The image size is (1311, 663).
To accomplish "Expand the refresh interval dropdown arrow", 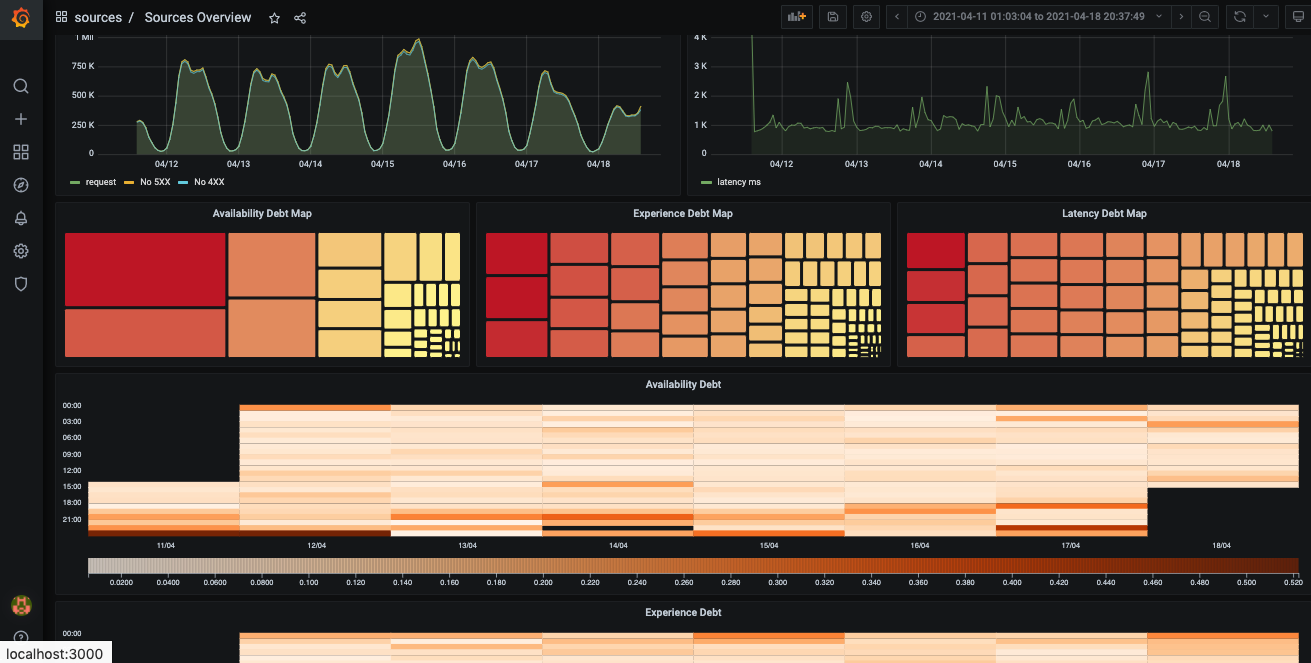I will point(1267,17).
